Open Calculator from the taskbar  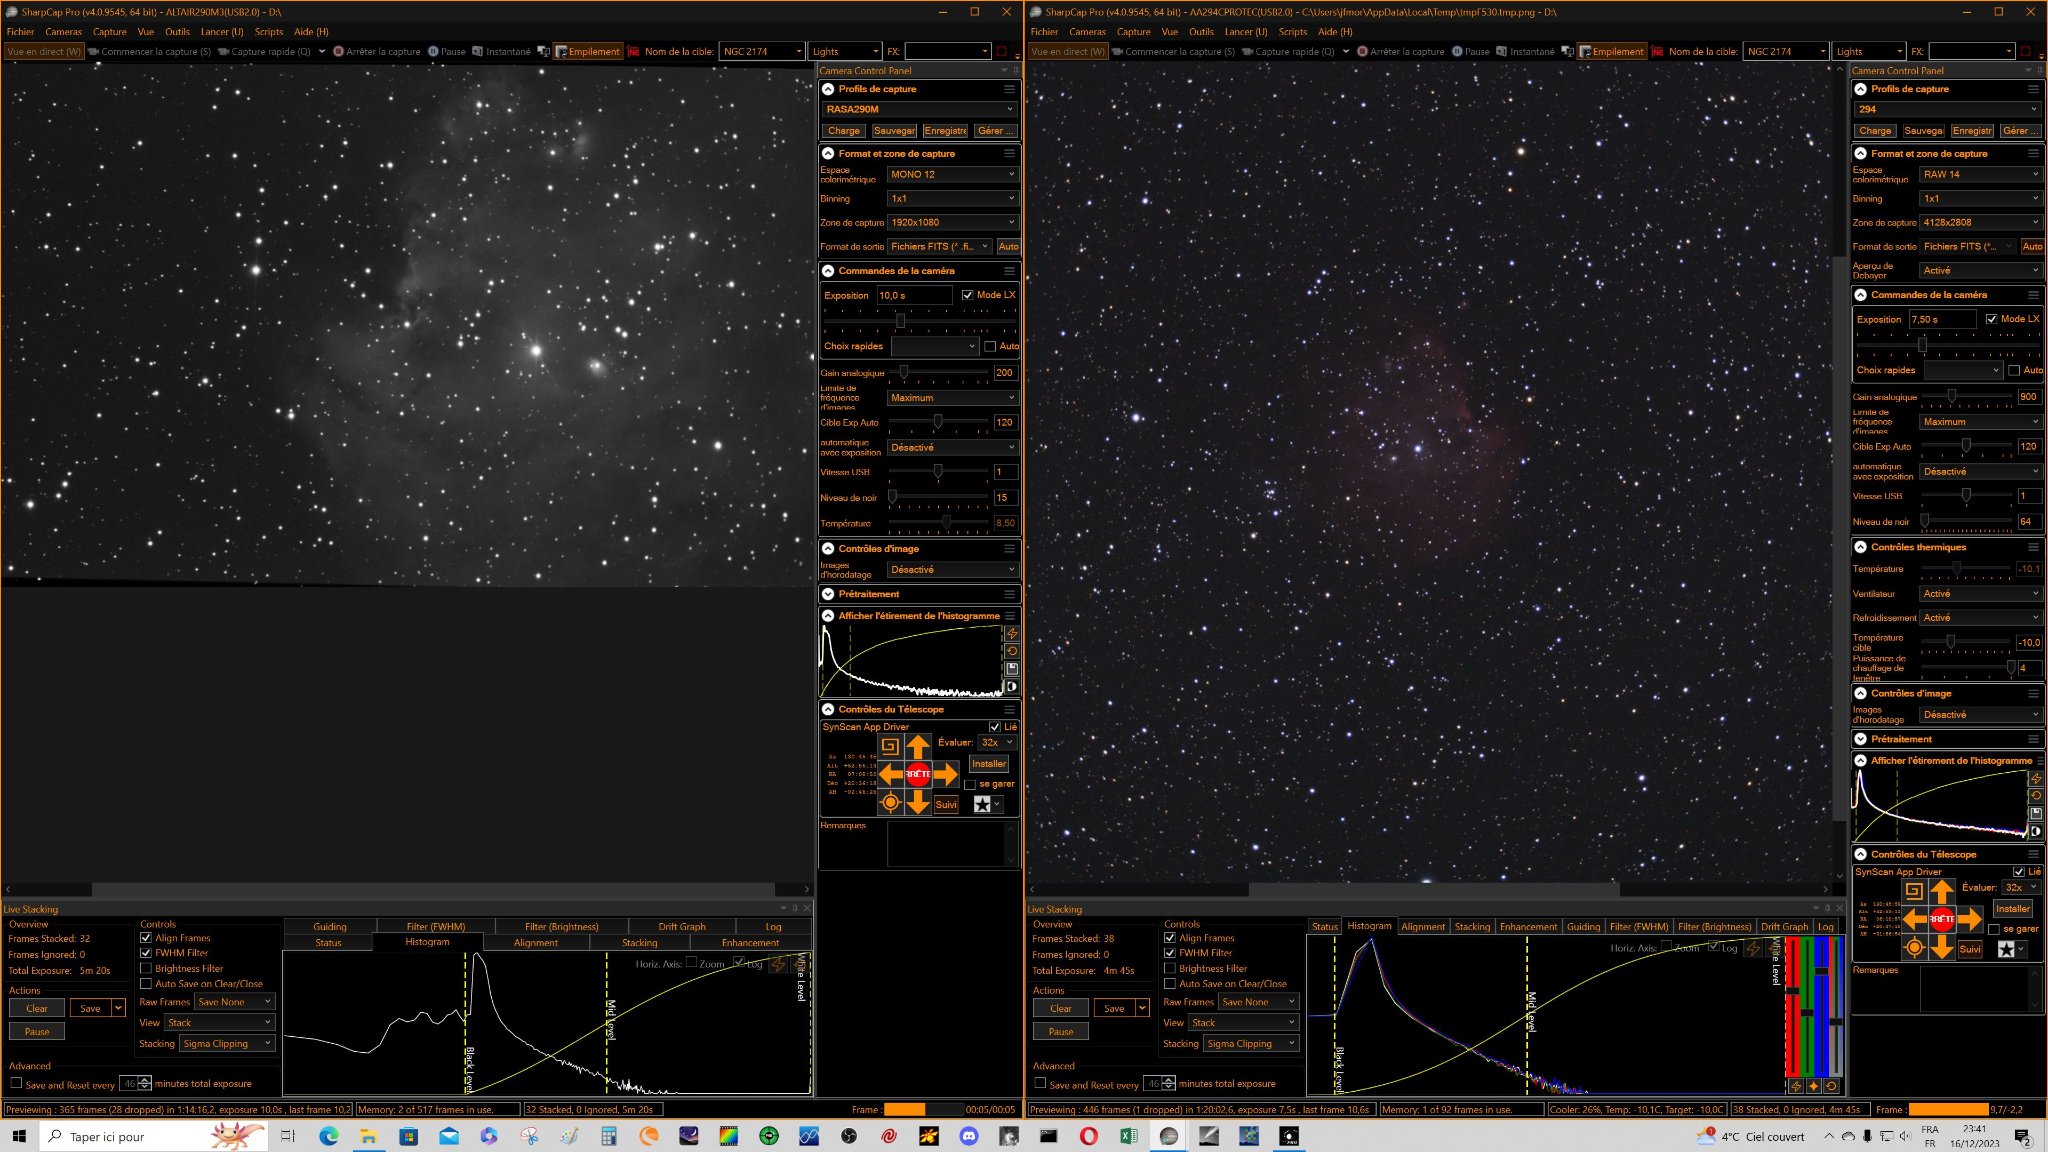point(608,1136)
